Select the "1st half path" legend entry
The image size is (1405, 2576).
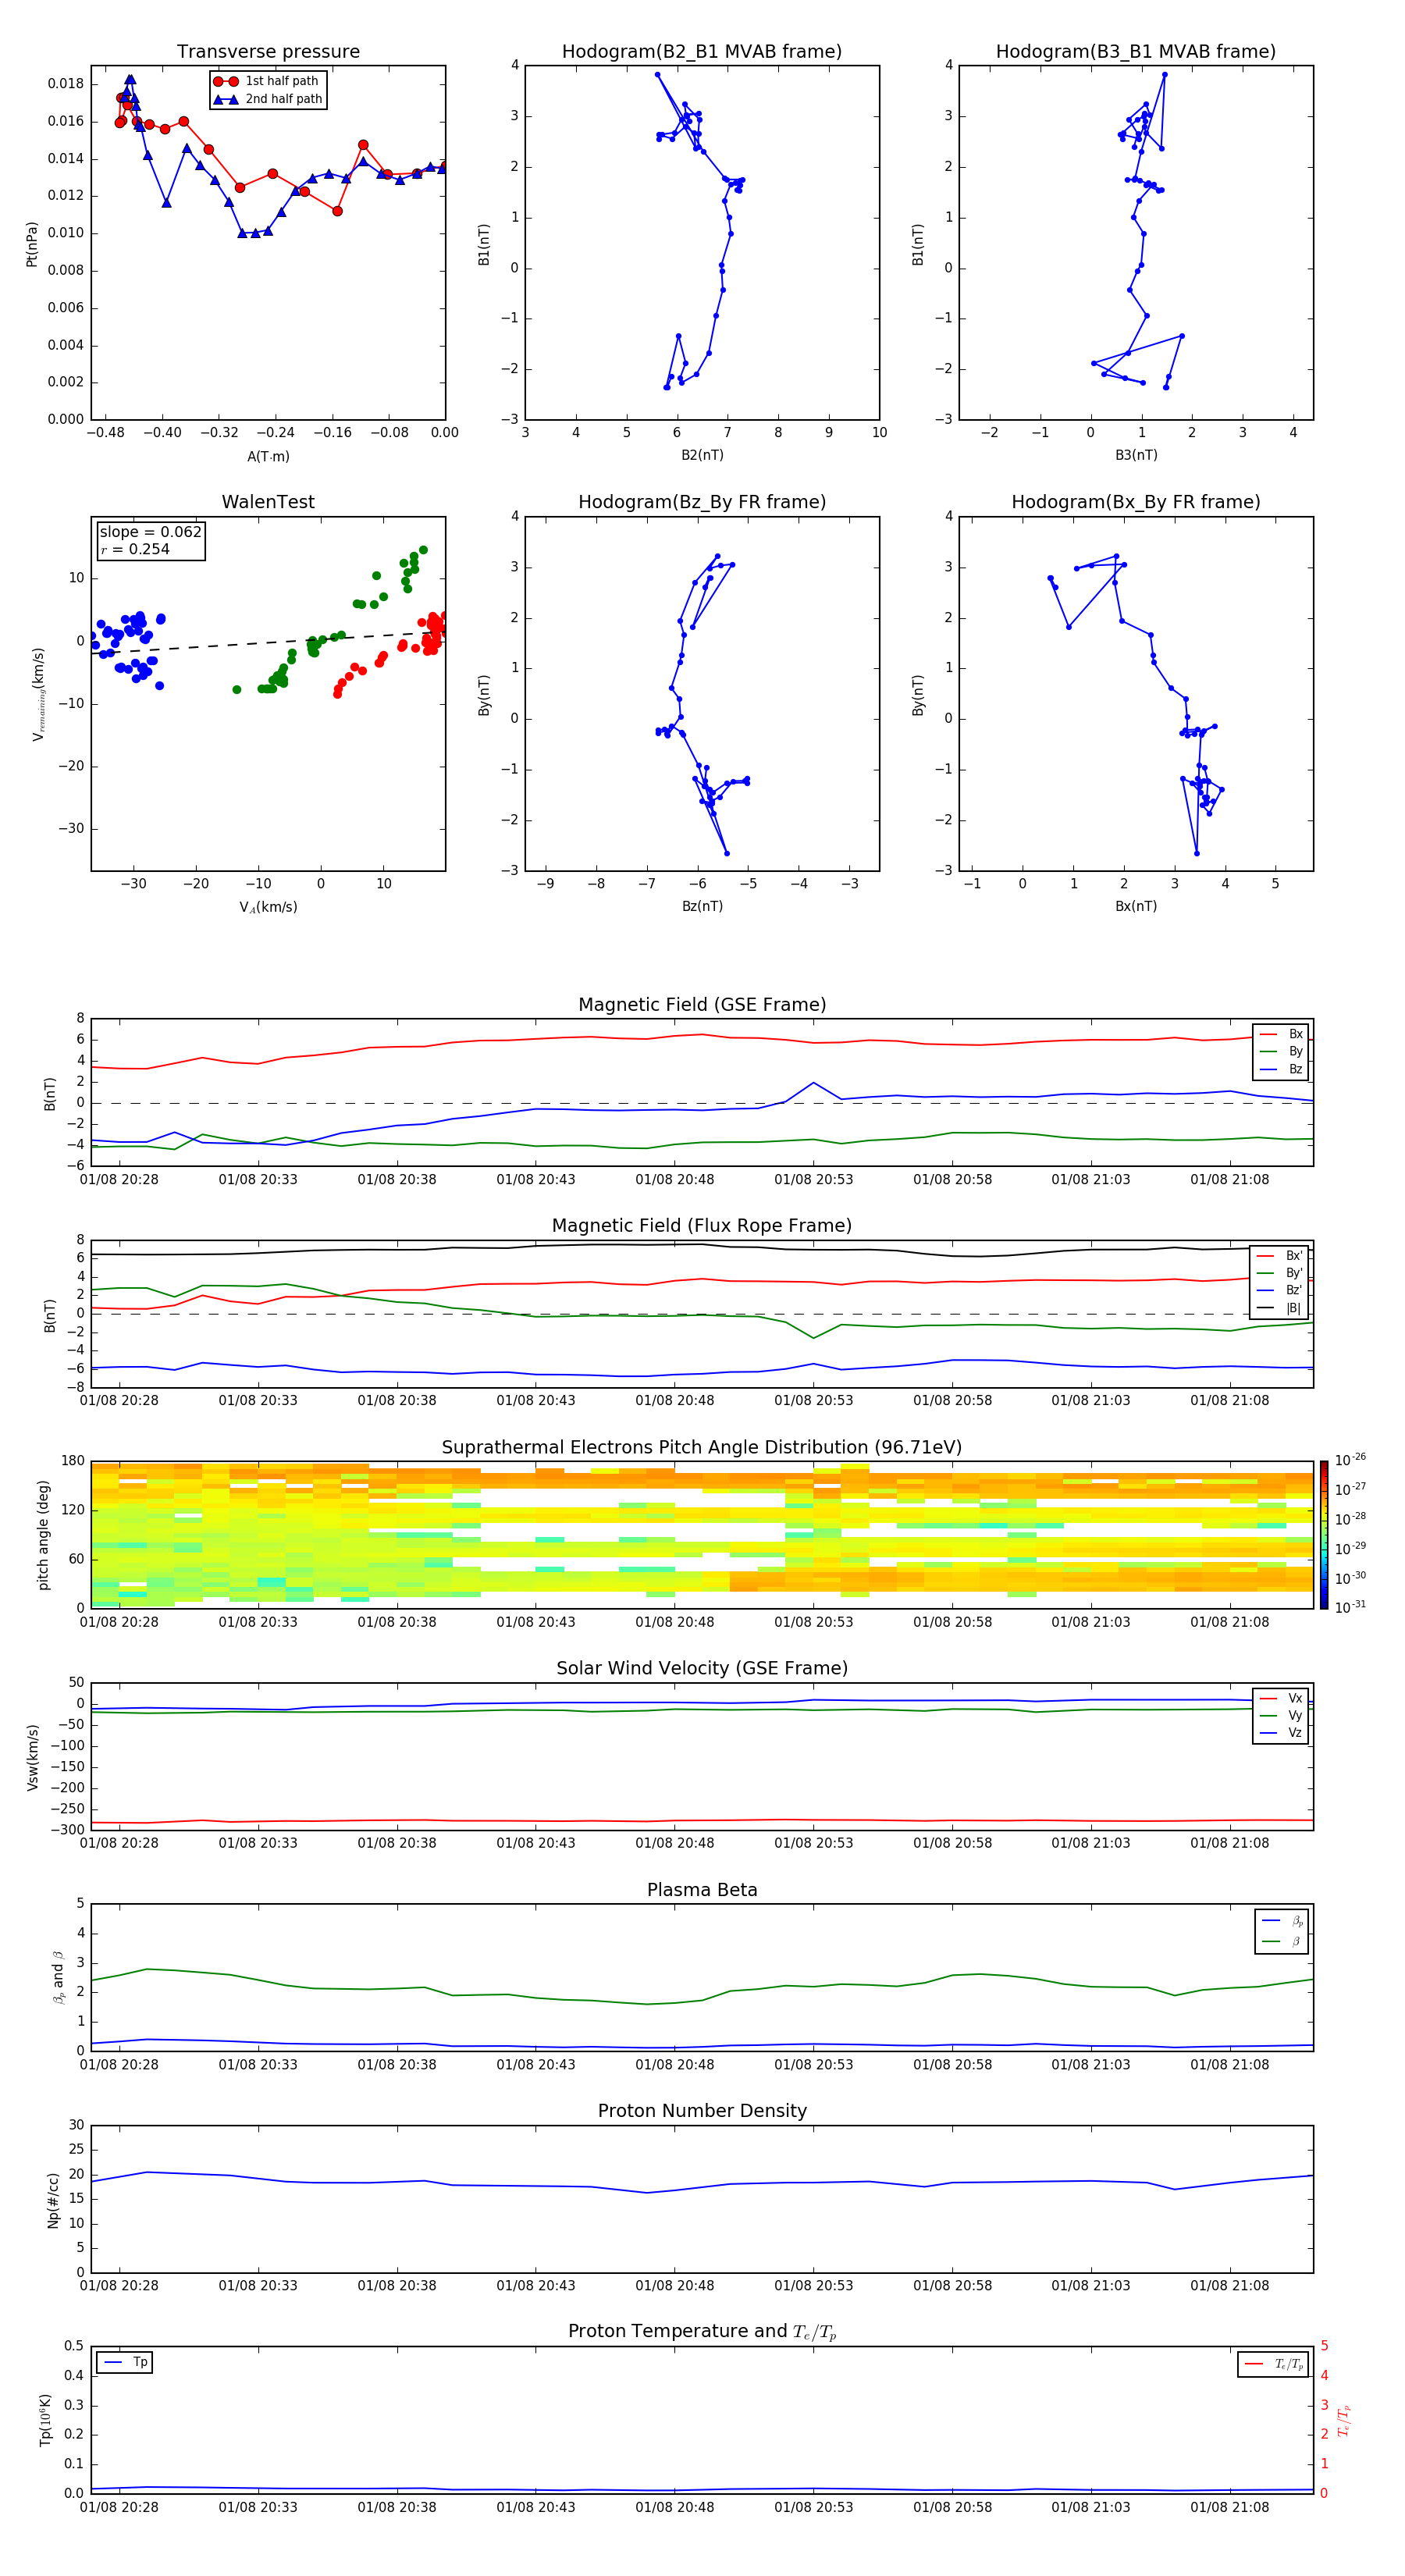[267, 81]
